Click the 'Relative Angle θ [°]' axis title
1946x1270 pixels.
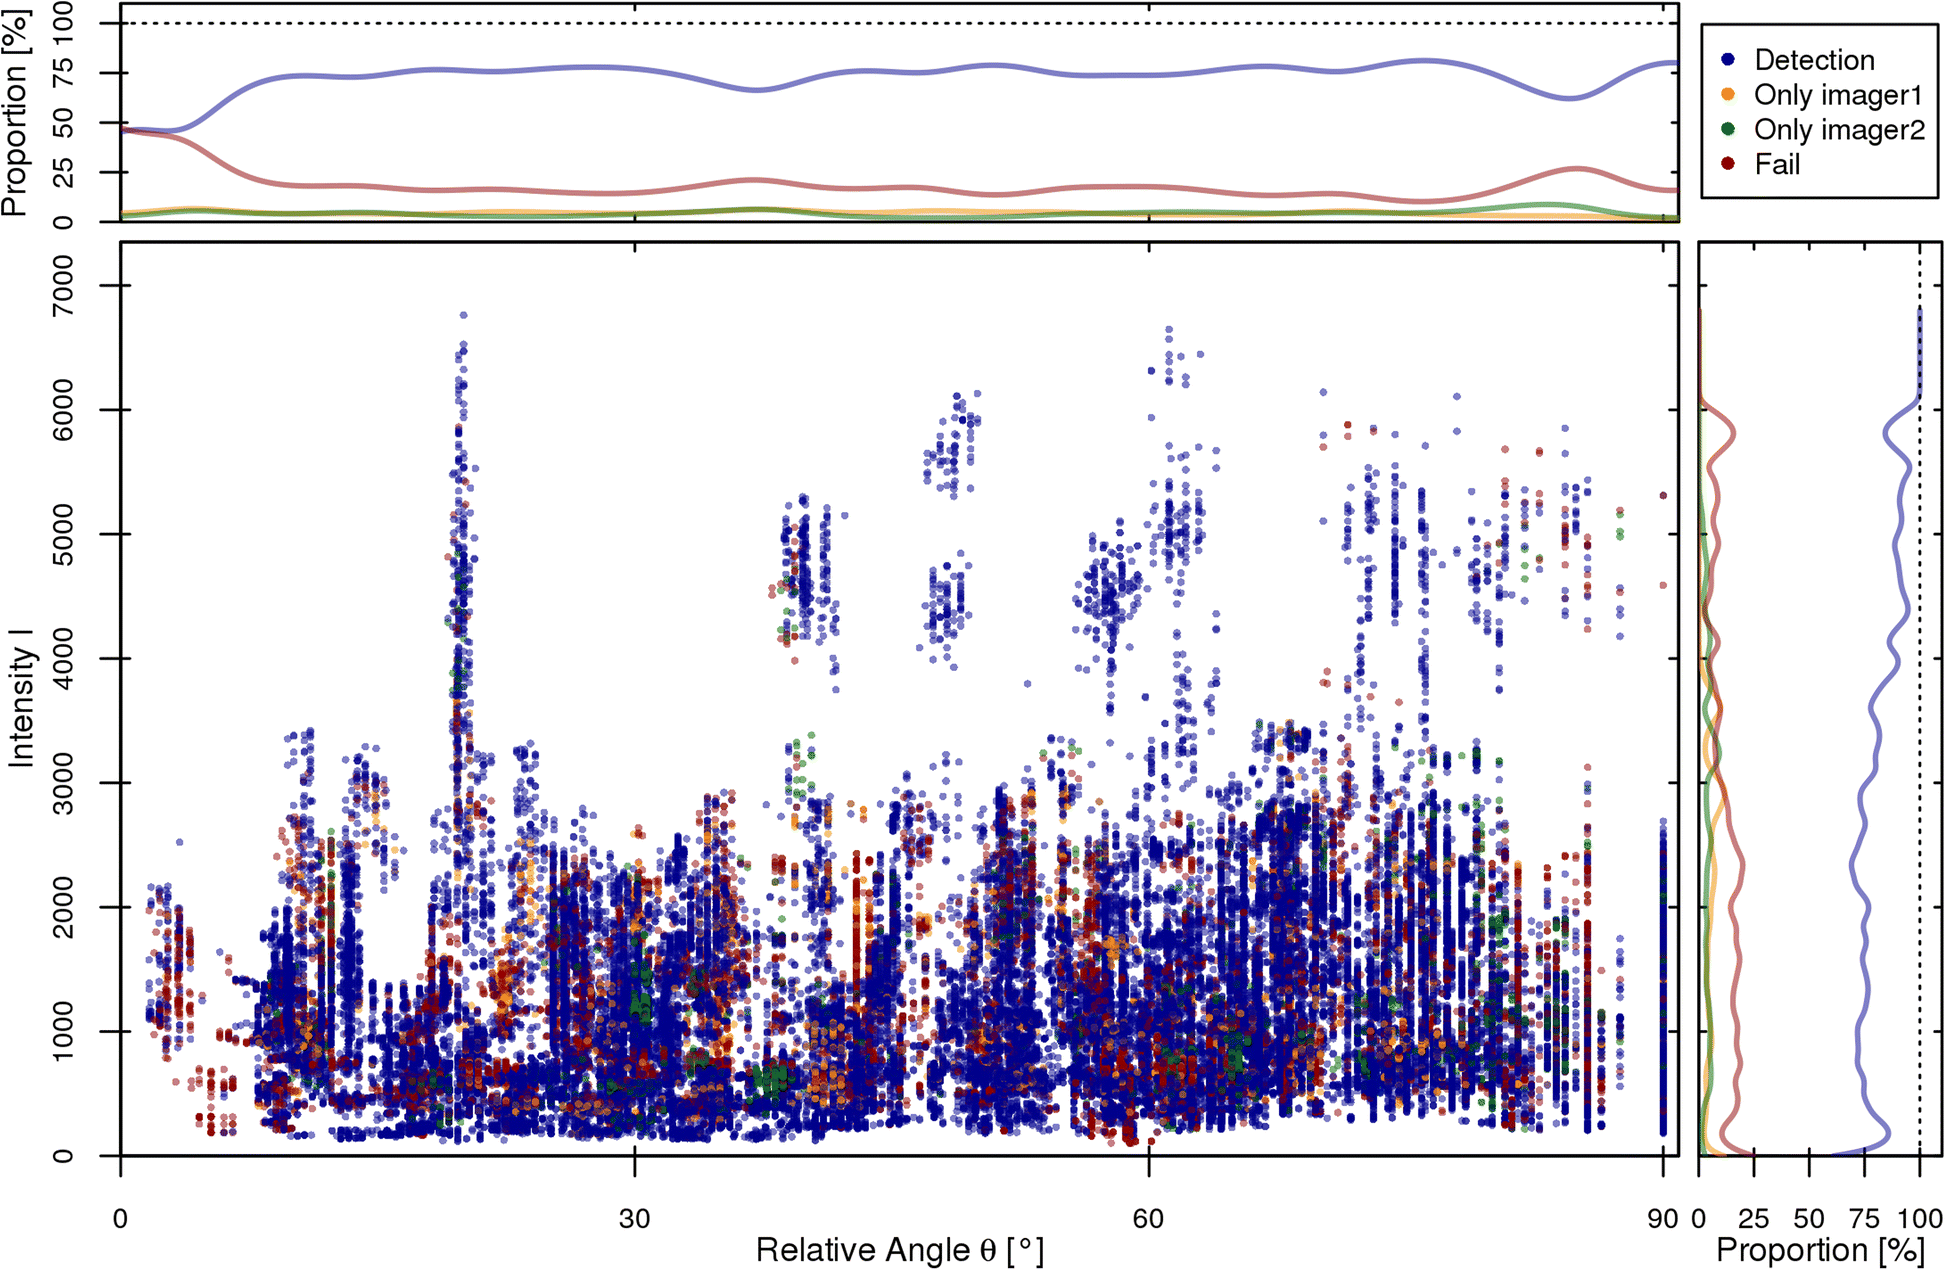click(899, 1250)
